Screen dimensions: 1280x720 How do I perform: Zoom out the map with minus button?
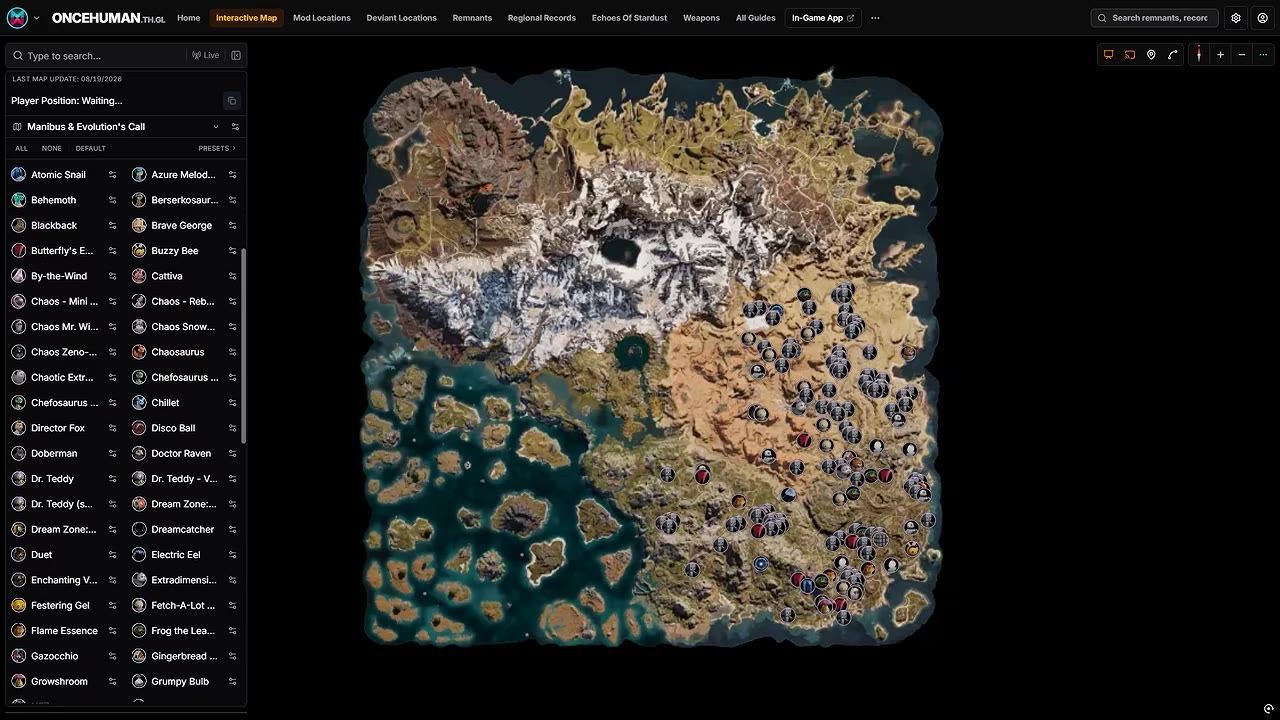tap(1242, 55)
